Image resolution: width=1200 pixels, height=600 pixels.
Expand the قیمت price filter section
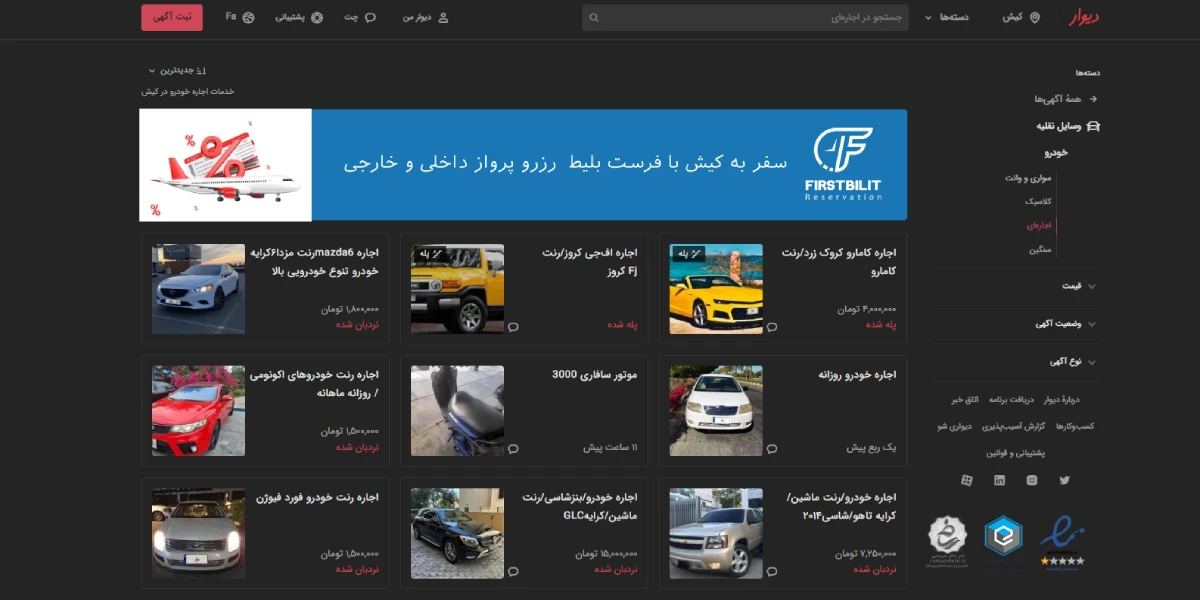pyautogui.click(x=1077, y=286)
